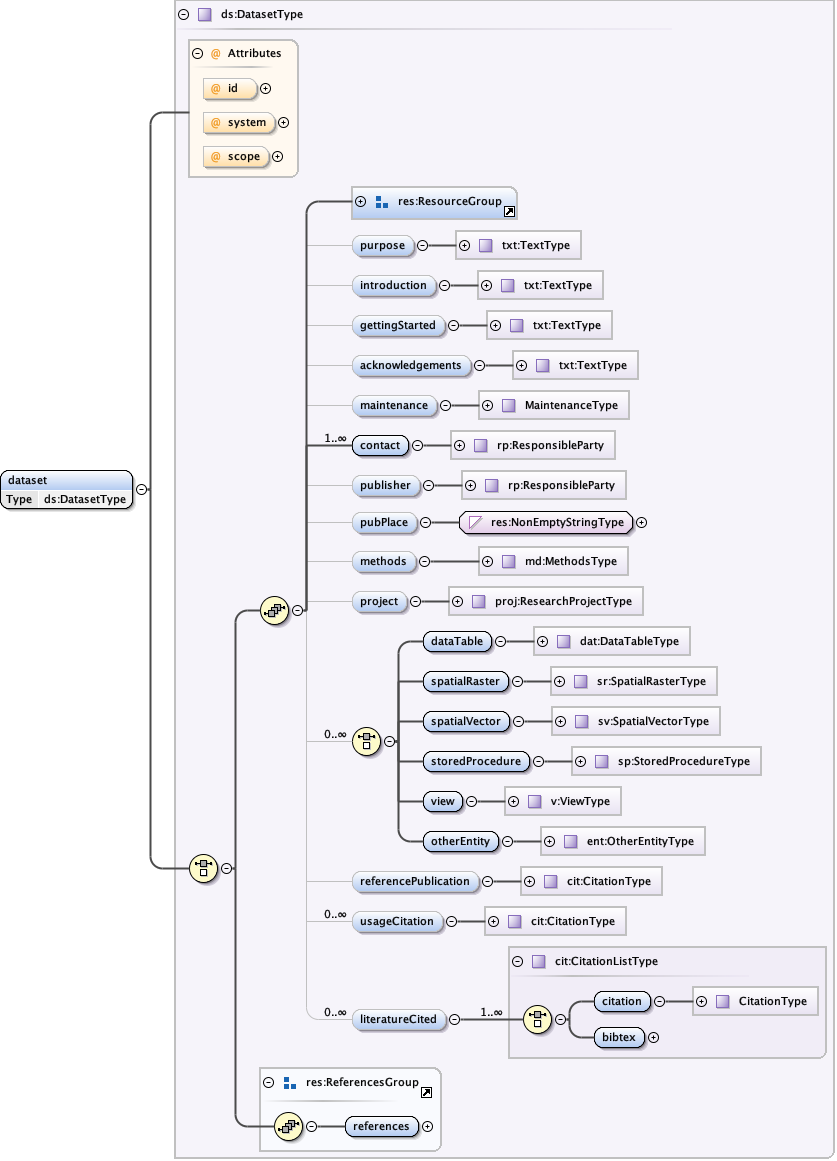Screen dimensions: 837x1161
Task: Expand the bibtex element
Action: pos(654,1037)
